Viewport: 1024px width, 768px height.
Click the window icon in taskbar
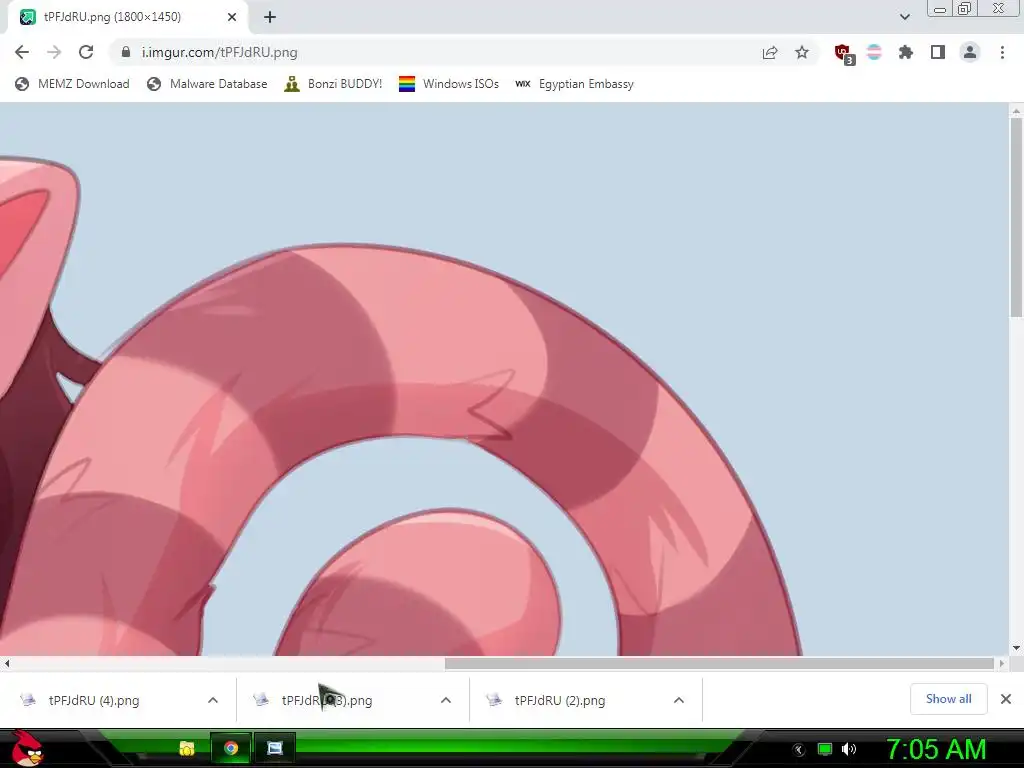click(275, 748)
